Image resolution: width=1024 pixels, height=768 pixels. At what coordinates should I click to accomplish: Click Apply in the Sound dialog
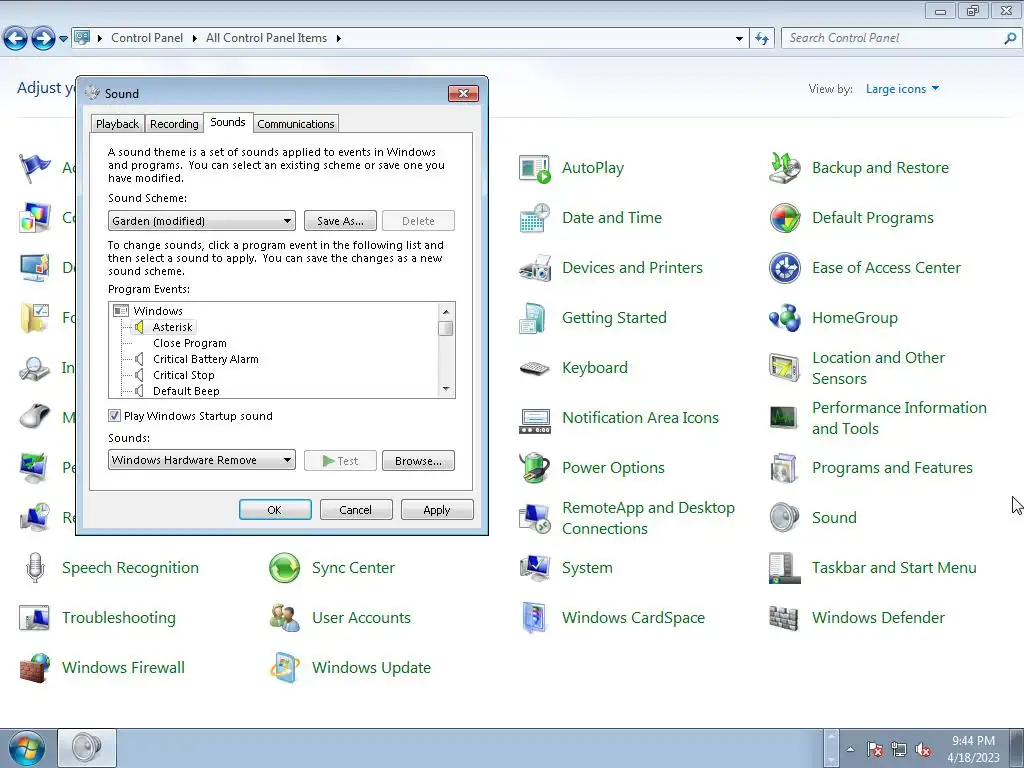pos(437,510)
